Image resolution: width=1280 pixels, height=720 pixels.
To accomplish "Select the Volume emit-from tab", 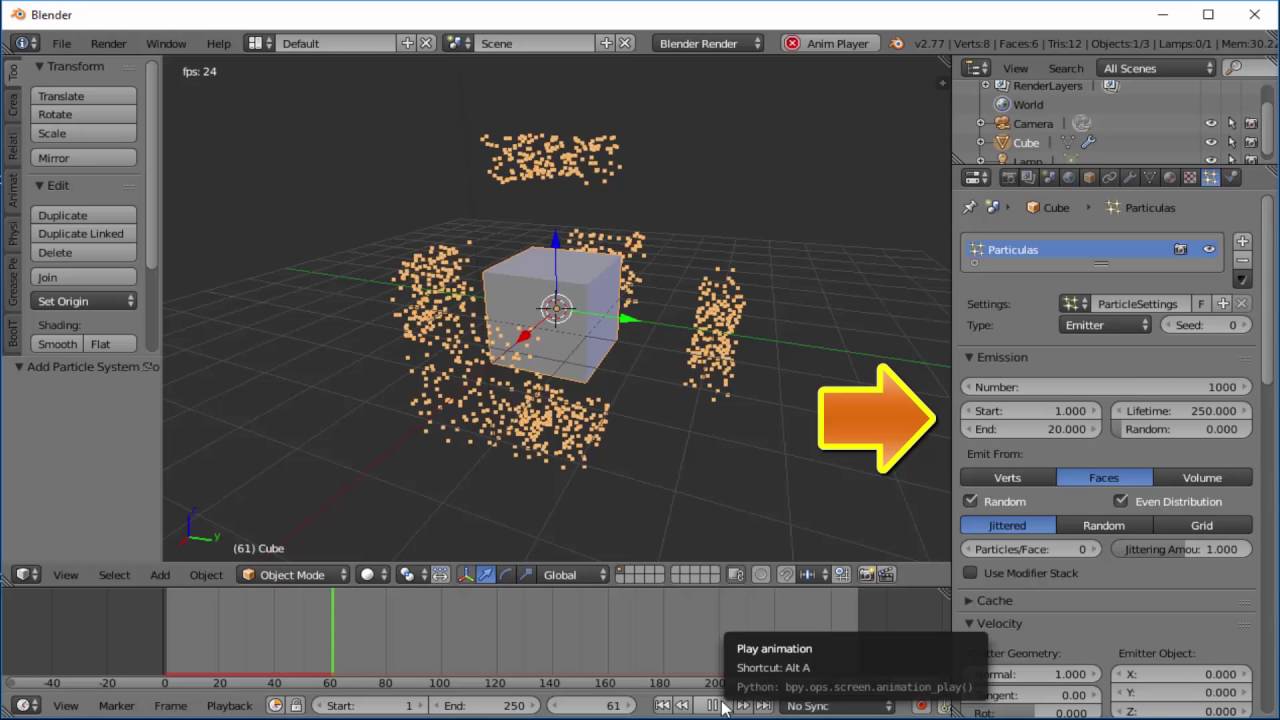I will (x=1202, y=477).
